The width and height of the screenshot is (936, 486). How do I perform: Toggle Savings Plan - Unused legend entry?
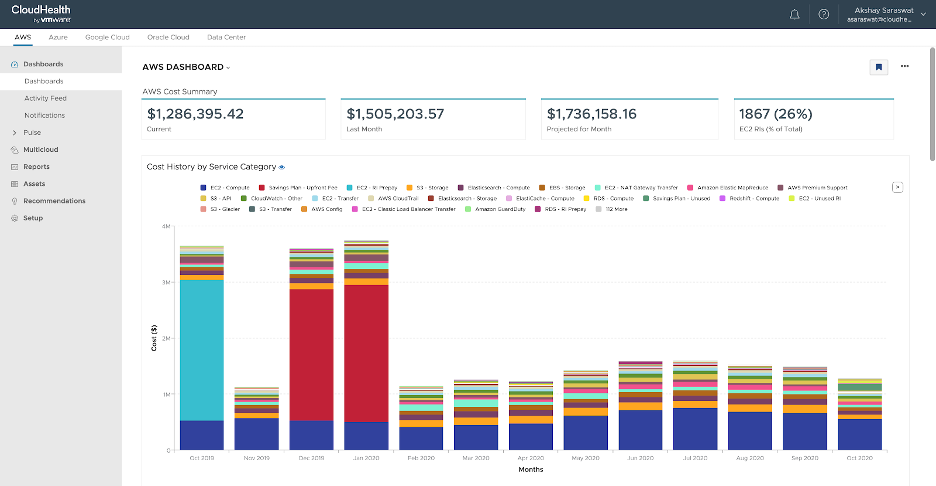pyautogui.click(x=677, y=199)
